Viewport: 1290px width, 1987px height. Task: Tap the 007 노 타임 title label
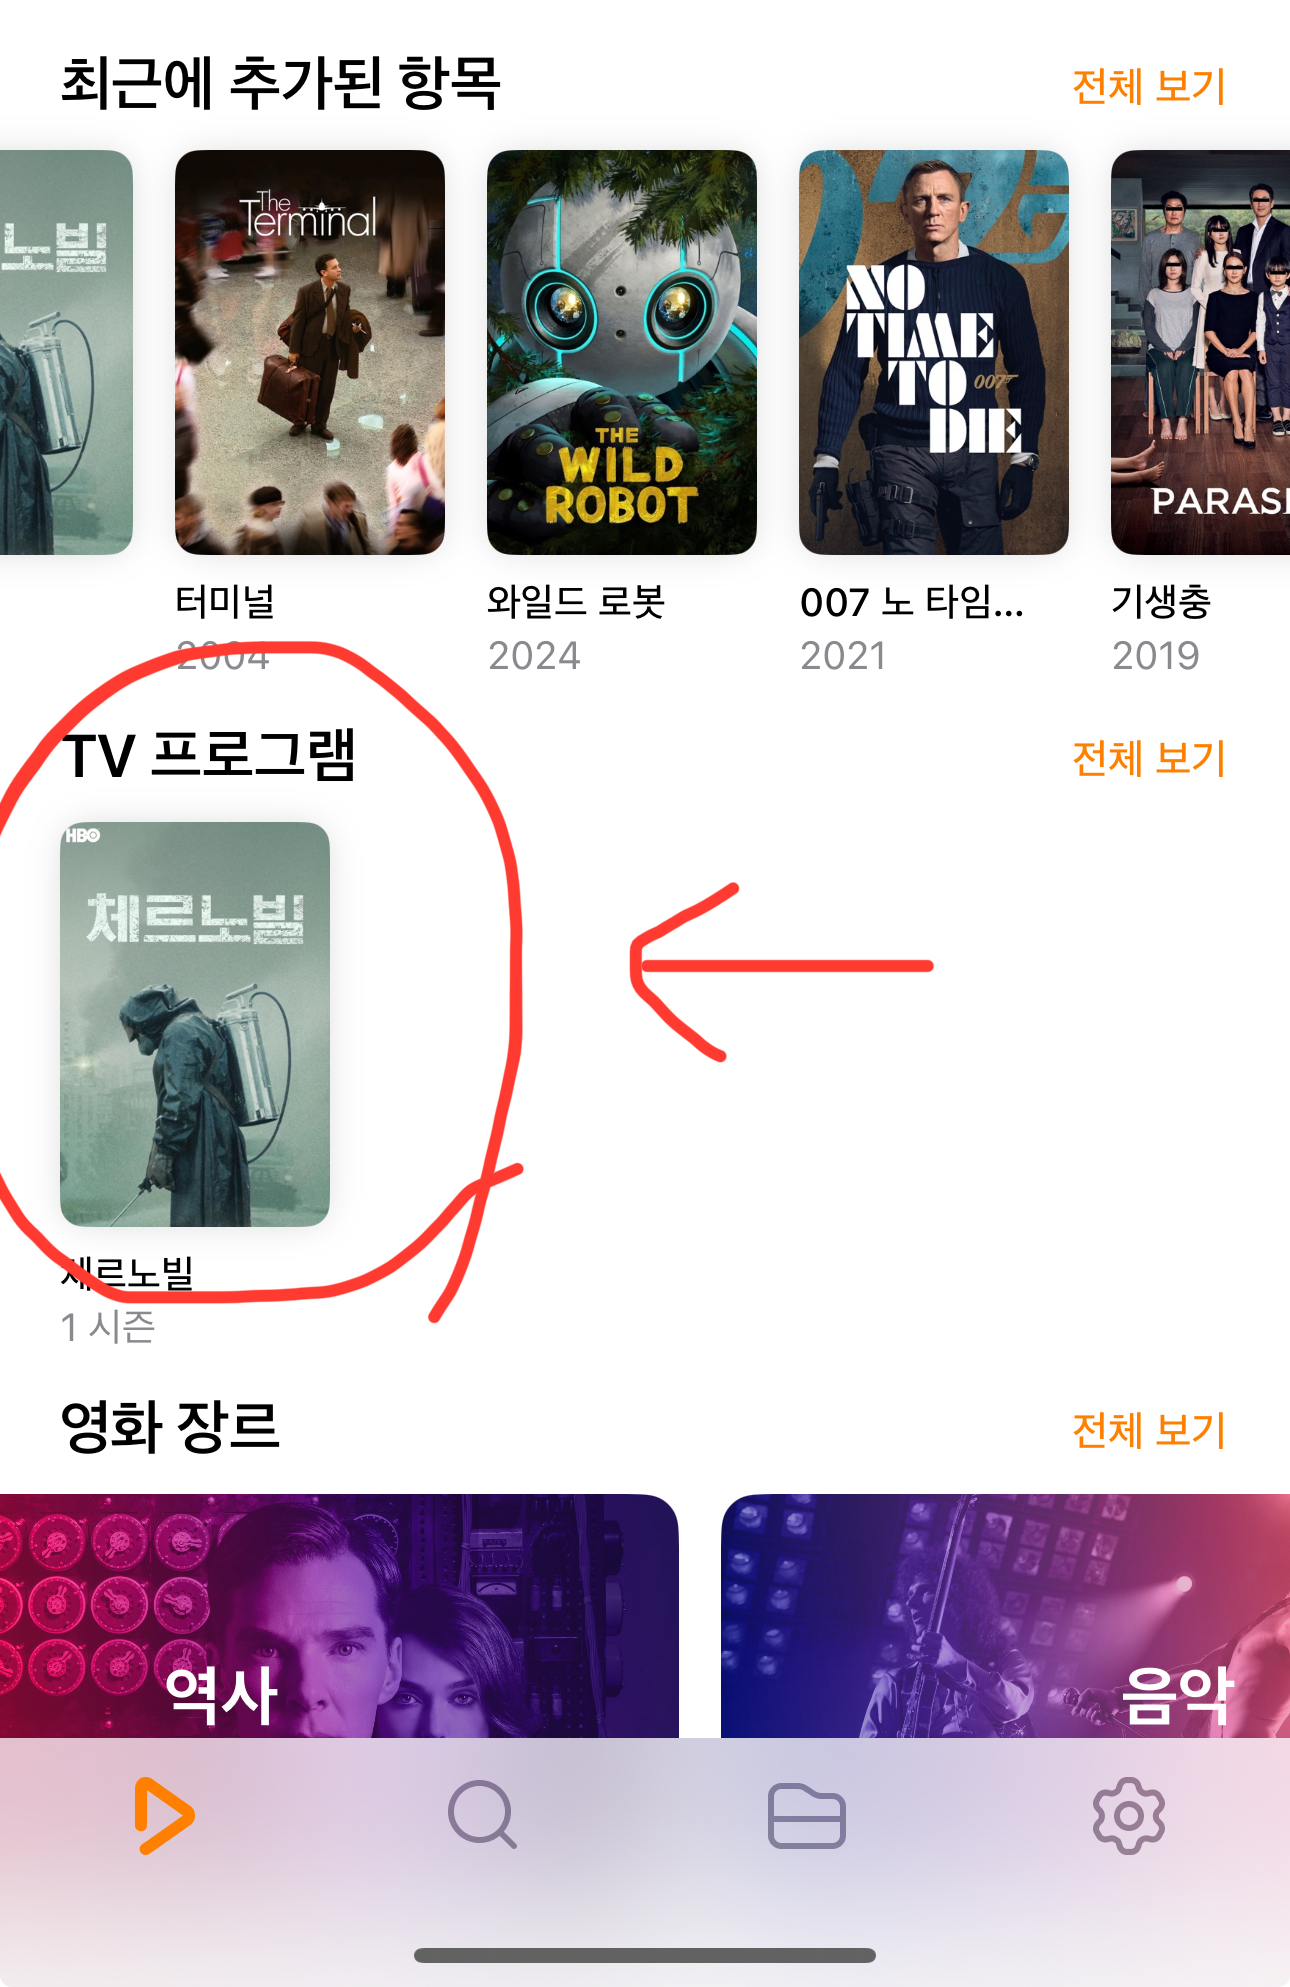point(912,602)
